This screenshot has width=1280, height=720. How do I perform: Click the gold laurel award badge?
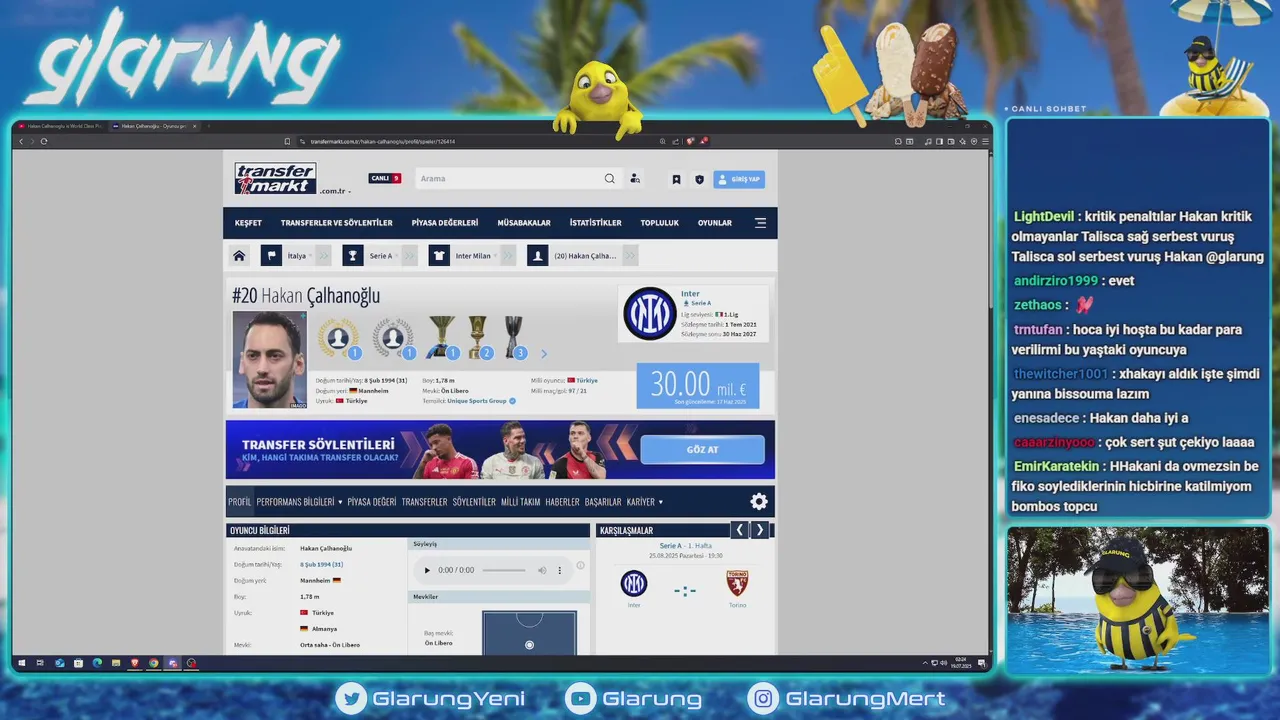pyautogui.click(x=339, y=338)
